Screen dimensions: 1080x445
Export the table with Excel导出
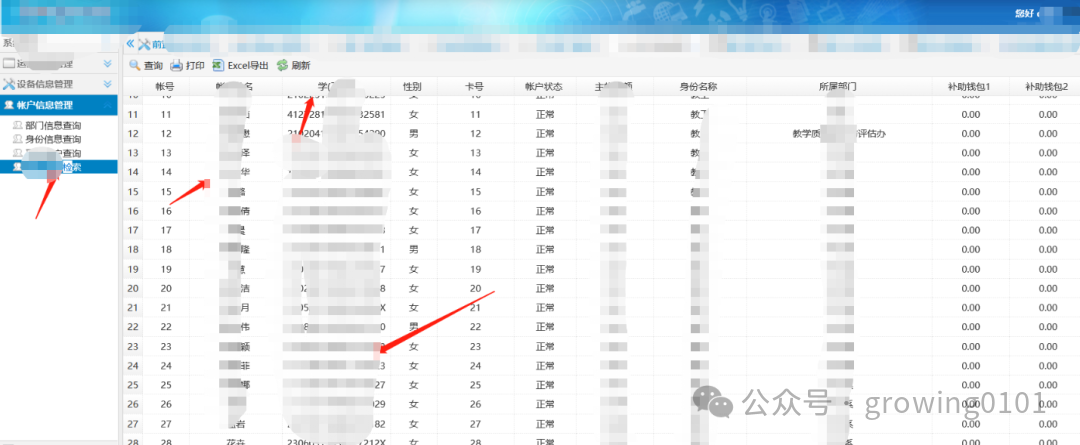coord(240,65)
